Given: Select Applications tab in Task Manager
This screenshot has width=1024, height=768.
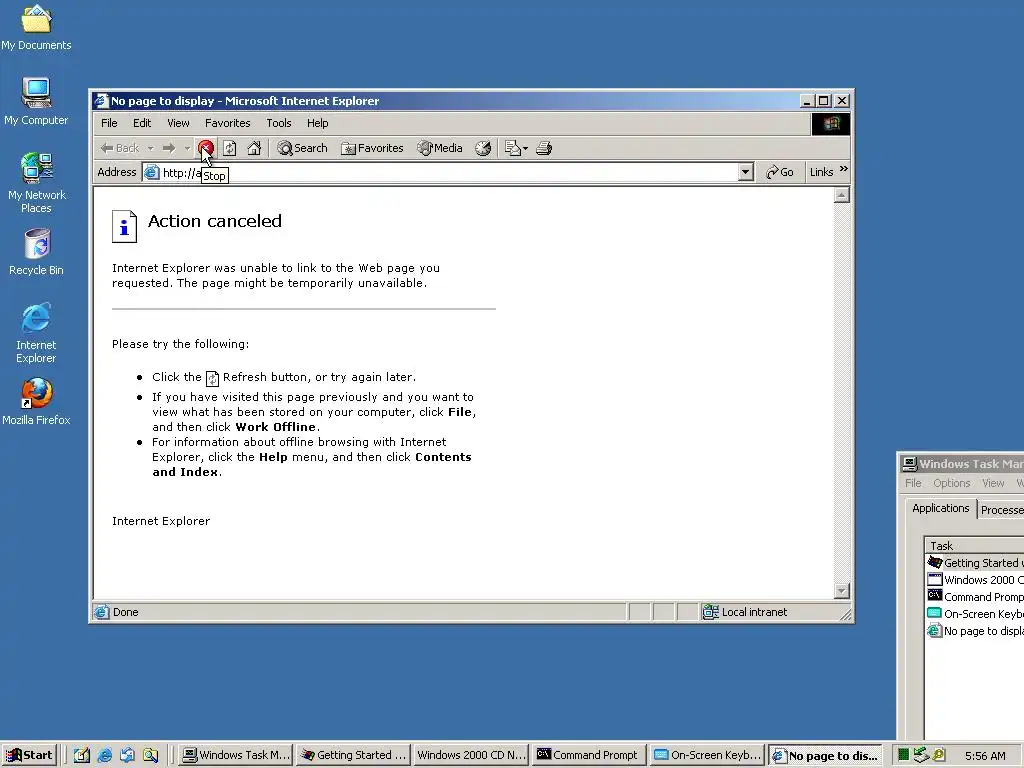Looking at the screenshot, I should (940, 508).
